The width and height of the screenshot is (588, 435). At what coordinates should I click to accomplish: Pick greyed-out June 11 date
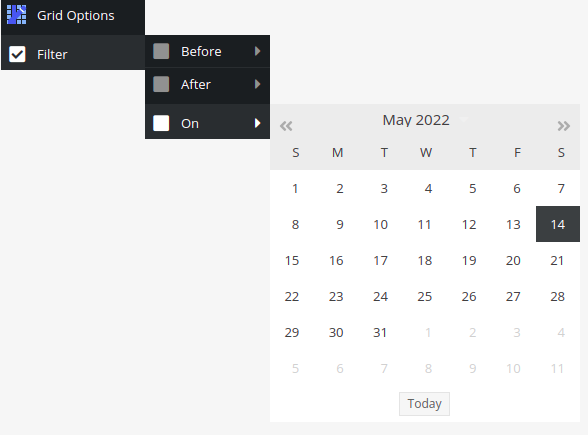coord(558,369)
